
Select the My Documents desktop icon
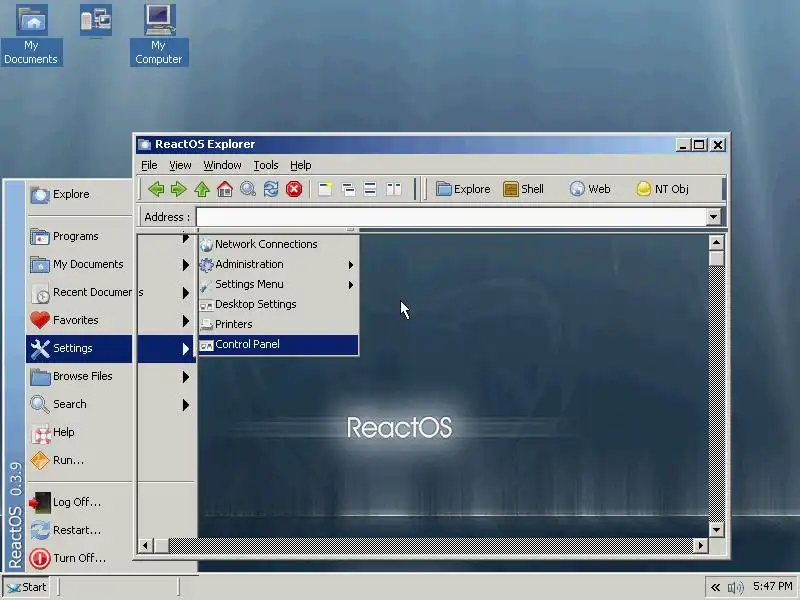[31, 35]
